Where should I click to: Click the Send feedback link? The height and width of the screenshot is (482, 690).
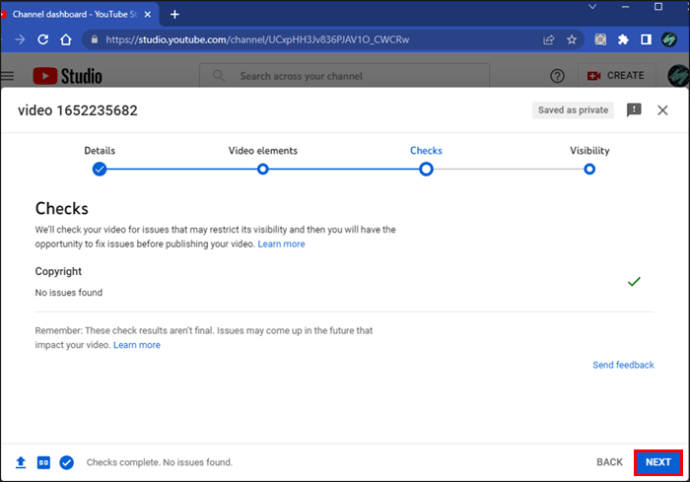(x=623, y=365)
